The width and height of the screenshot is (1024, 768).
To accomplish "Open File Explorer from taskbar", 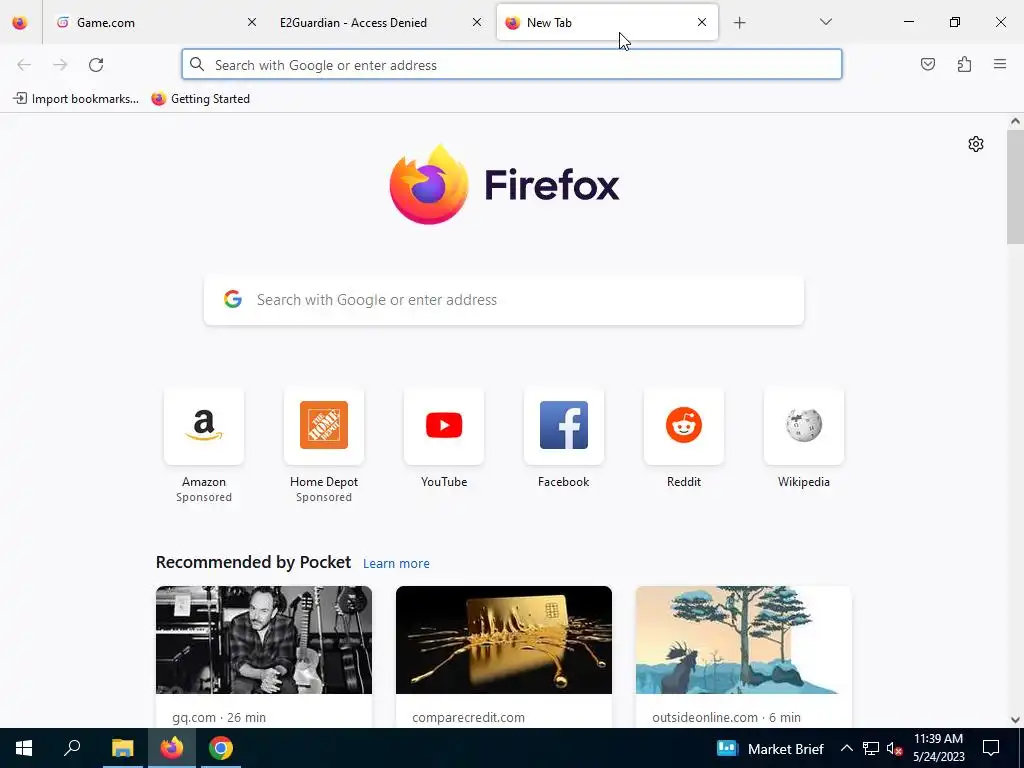I will 122,748.
